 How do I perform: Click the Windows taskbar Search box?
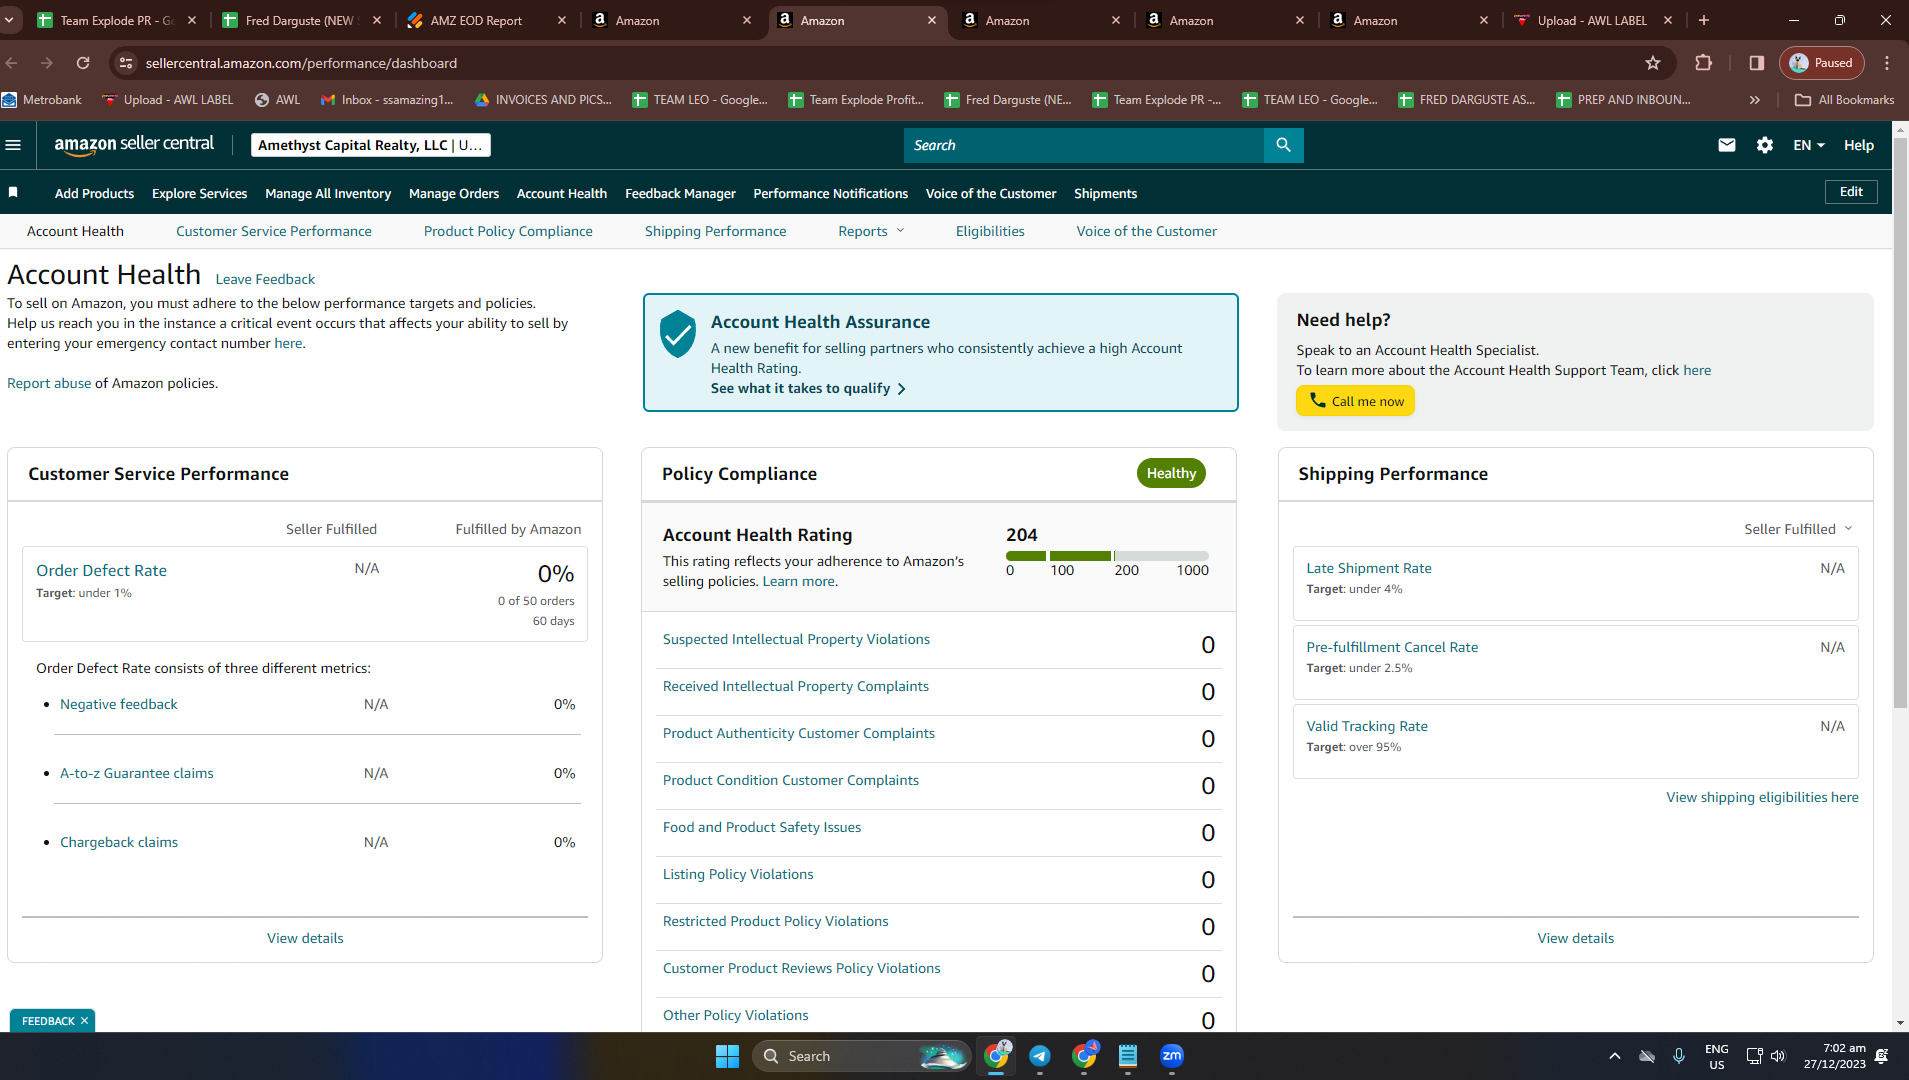(x=861, y=1056)
